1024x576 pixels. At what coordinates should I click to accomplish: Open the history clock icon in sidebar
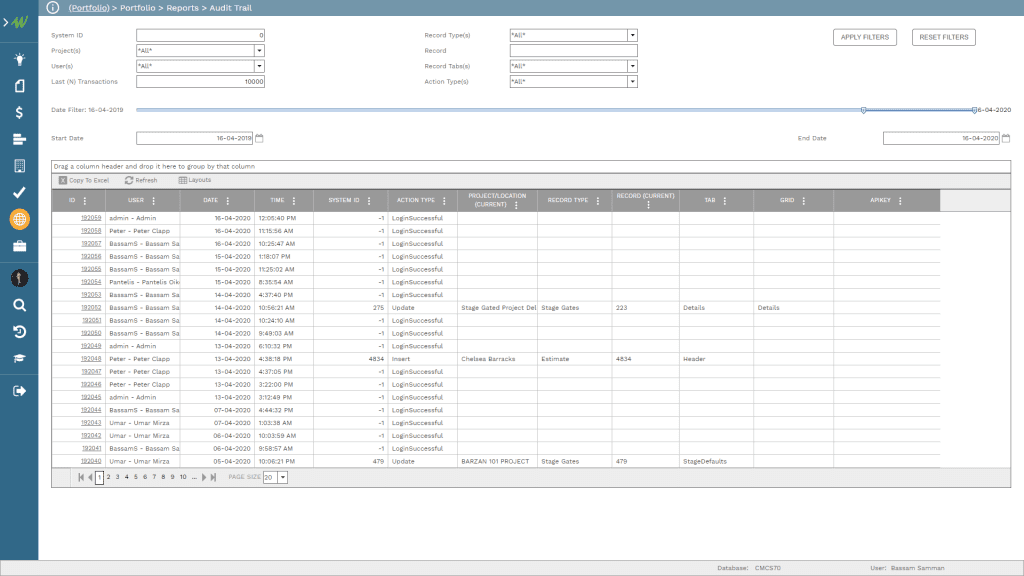(19, 332)
